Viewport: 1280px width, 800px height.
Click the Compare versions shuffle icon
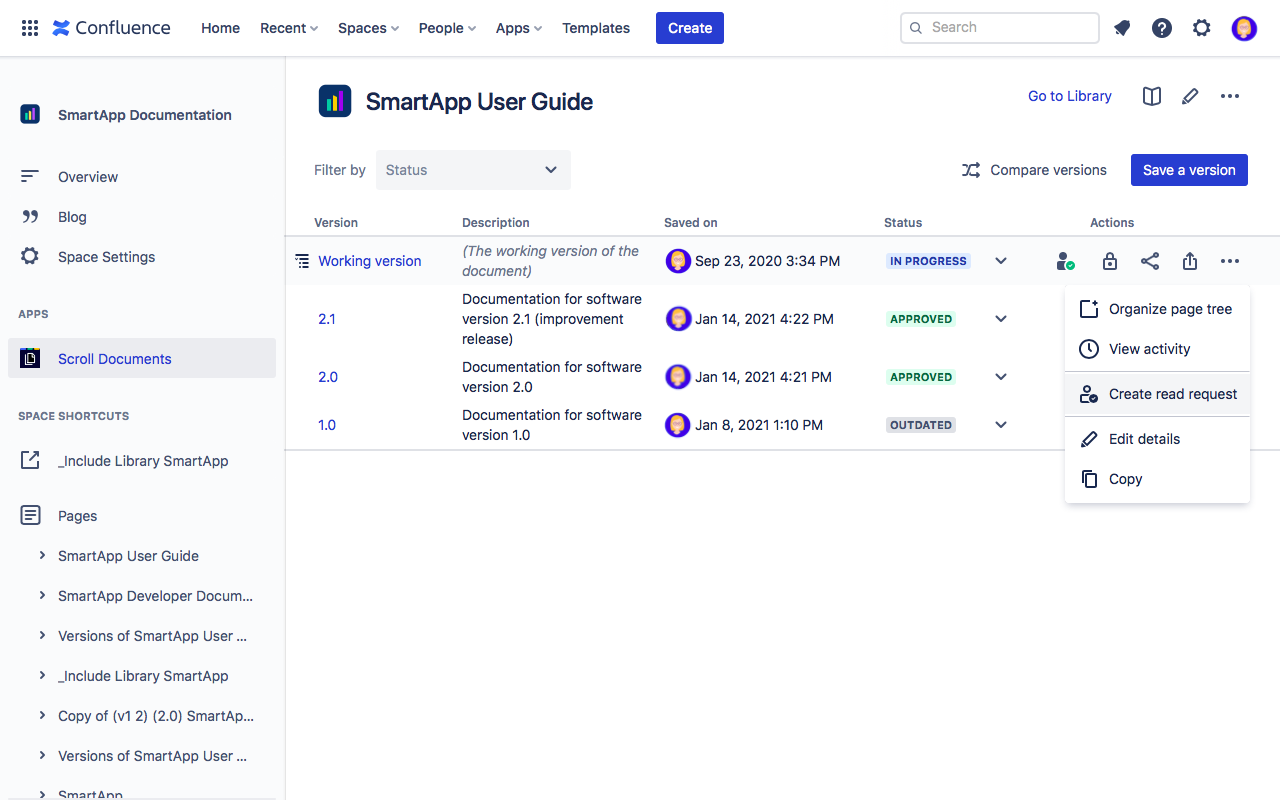[970, 170]
